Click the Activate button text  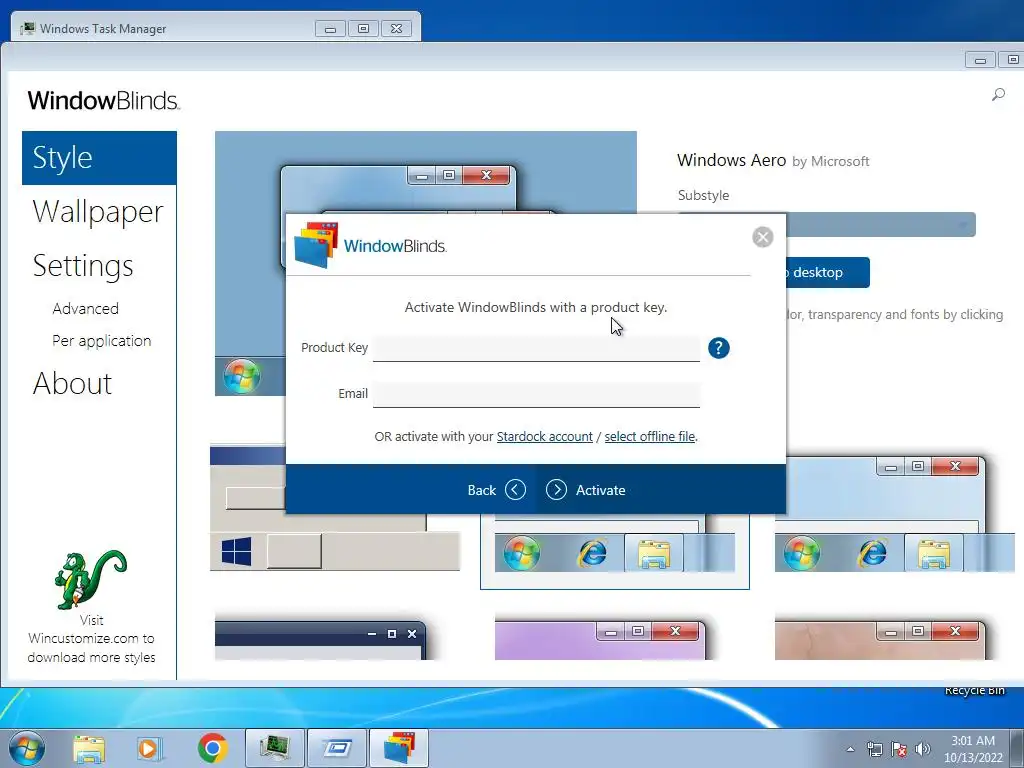point(600,490)
